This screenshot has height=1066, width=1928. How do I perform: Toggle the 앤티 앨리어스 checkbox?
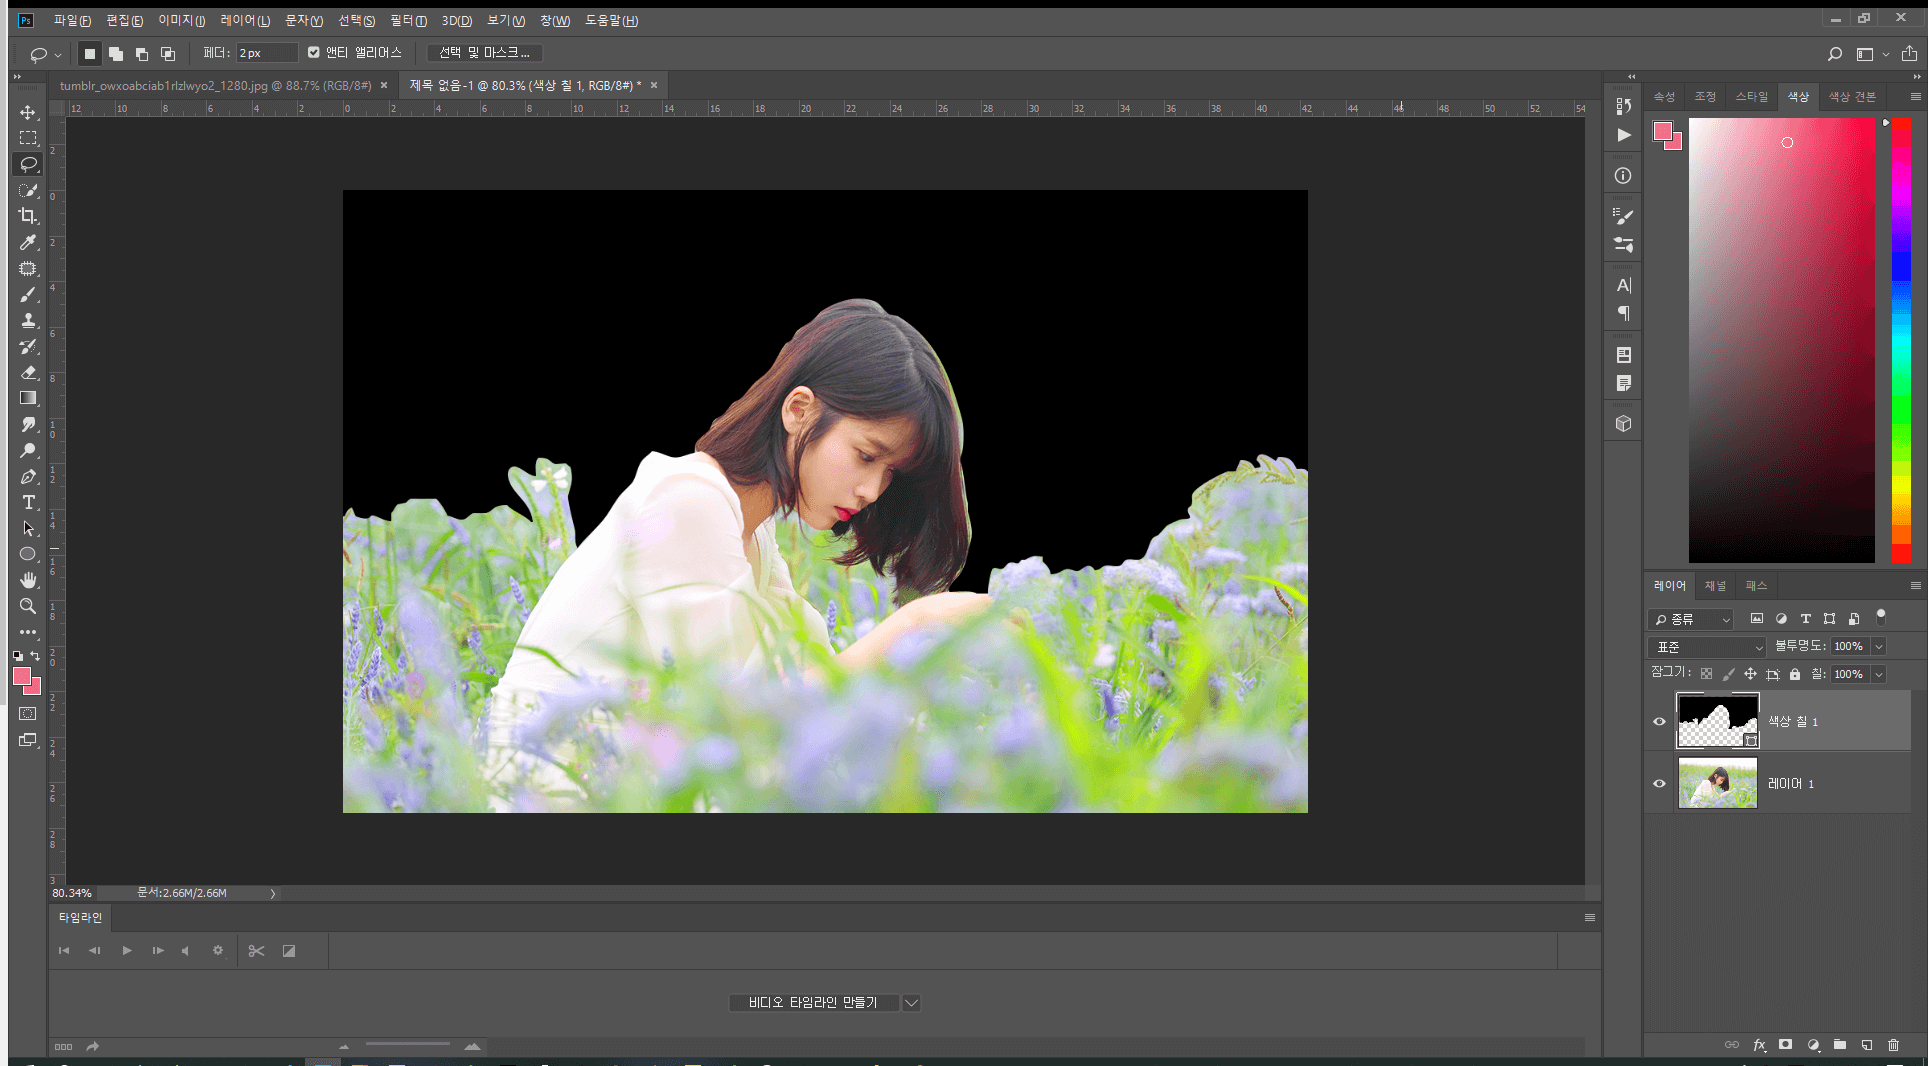click(314, 53)
